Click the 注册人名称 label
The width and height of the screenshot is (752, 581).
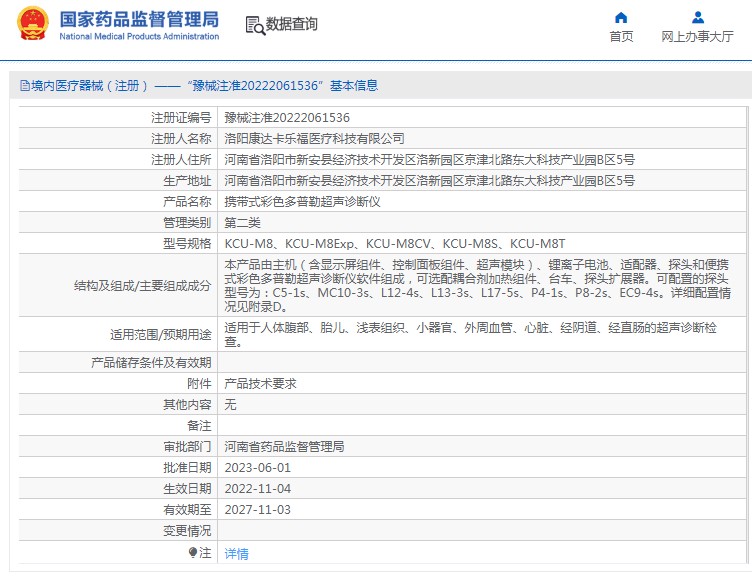click(181, 139)
